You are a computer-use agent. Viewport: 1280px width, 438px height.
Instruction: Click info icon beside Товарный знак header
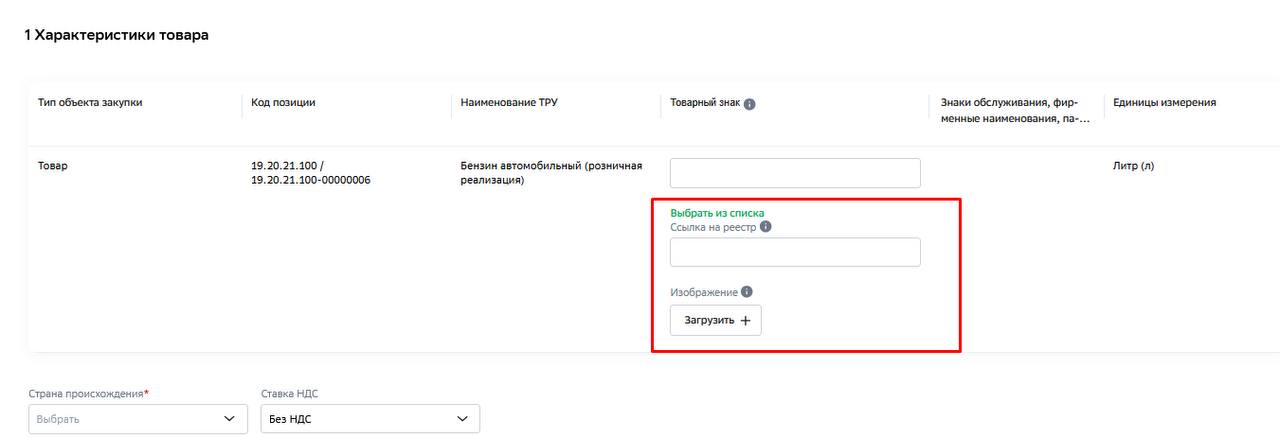(750, 103)
